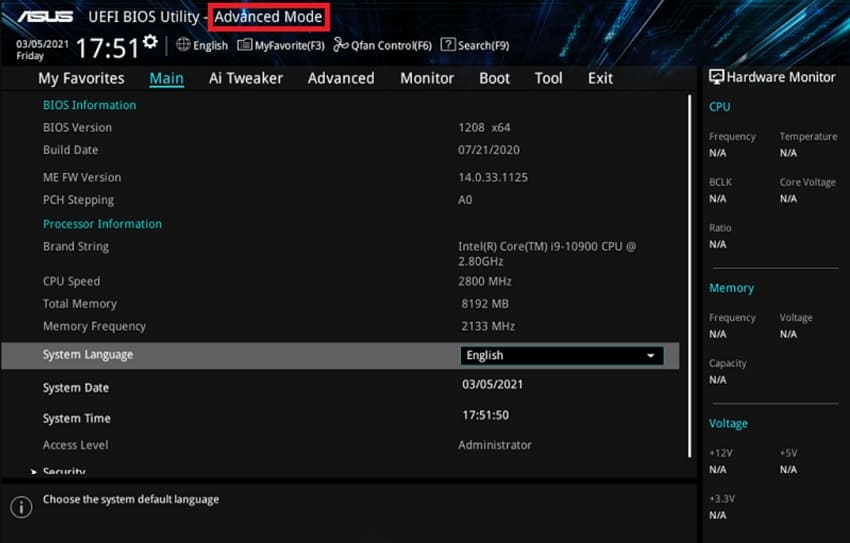Click the main panel vertical scrollbar

(690, 276)
